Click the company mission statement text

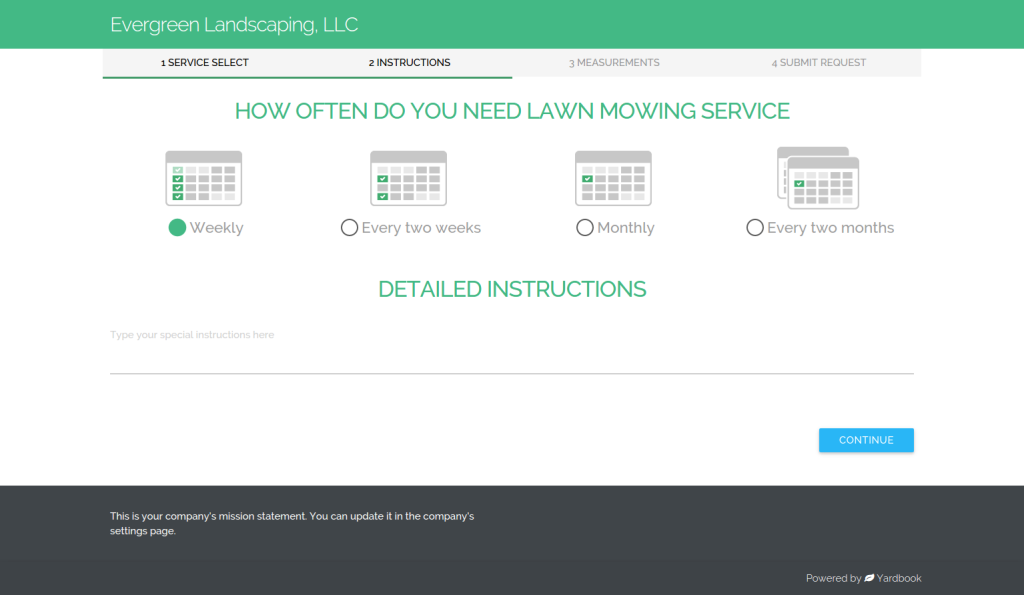pos(292,523)
